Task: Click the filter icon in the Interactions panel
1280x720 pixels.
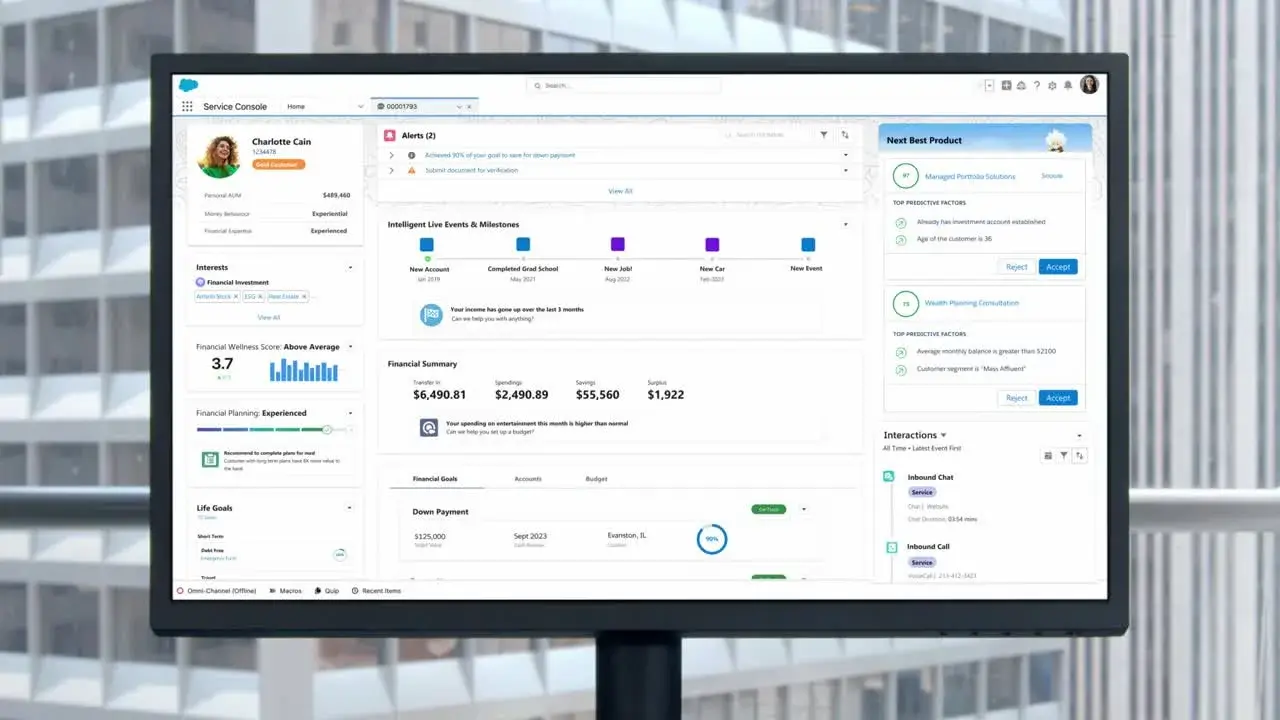Action: pyautogui.click(x=1061, y=455)
